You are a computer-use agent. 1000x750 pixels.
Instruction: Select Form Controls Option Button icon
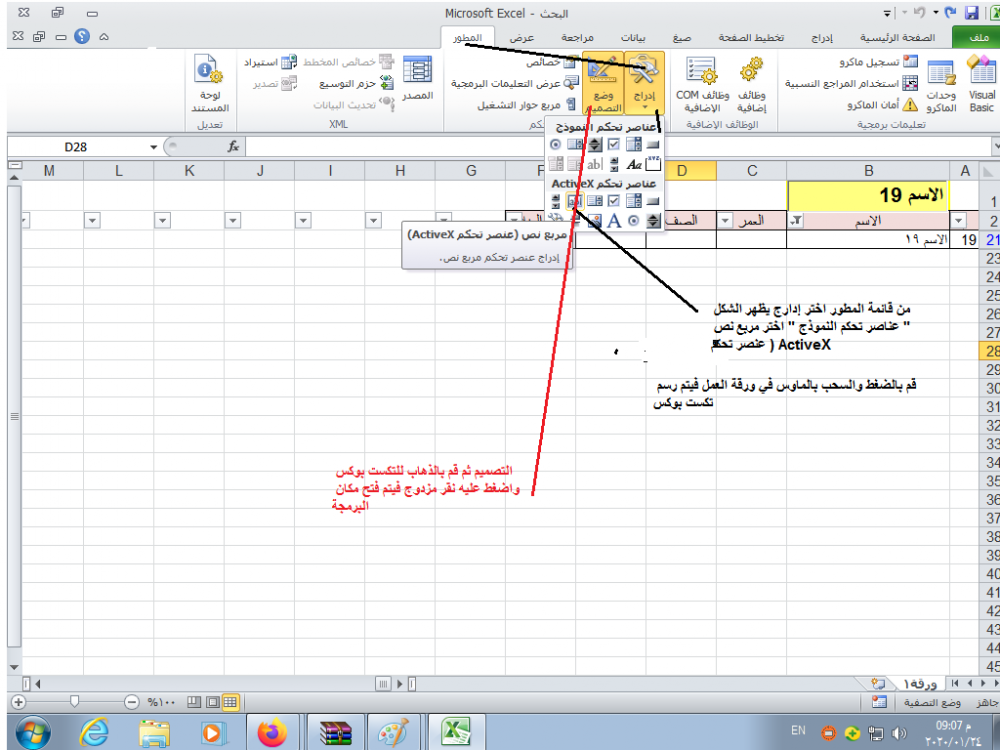[555, 145]
